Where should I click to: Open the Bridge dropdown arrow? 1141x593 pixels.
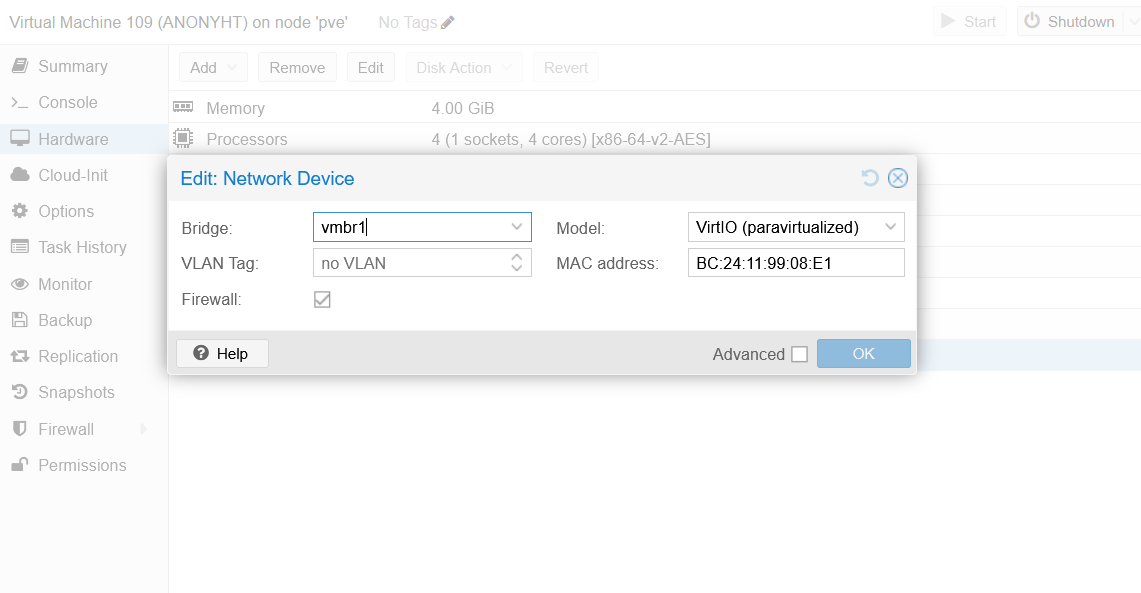point(517,227)
